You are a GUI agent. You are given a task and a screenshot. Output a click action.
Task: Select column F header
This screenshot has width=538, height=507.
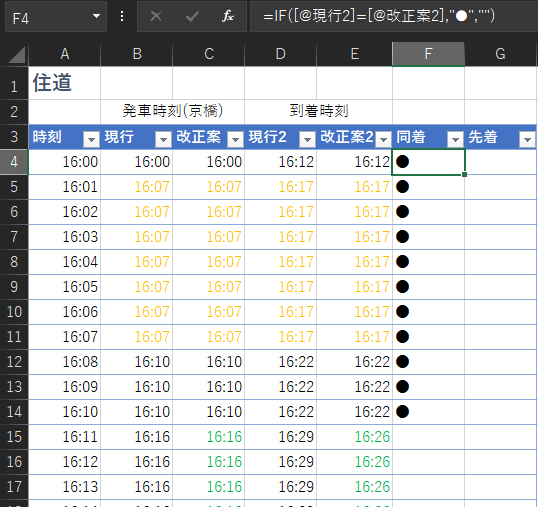pos(429,54)
